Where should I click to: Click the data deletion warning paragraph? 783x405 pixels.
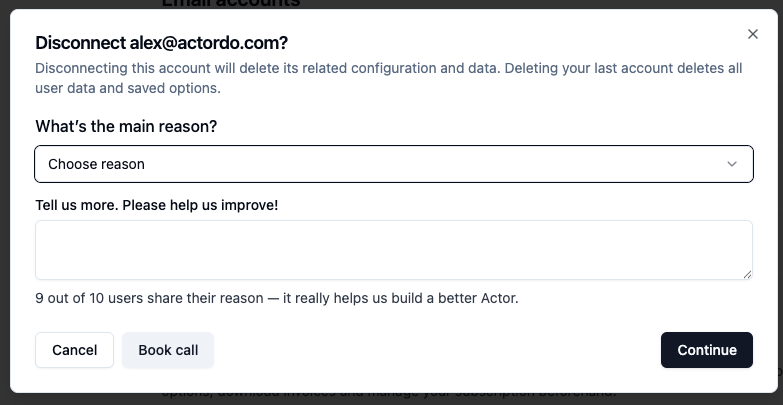tap(389, 78)
